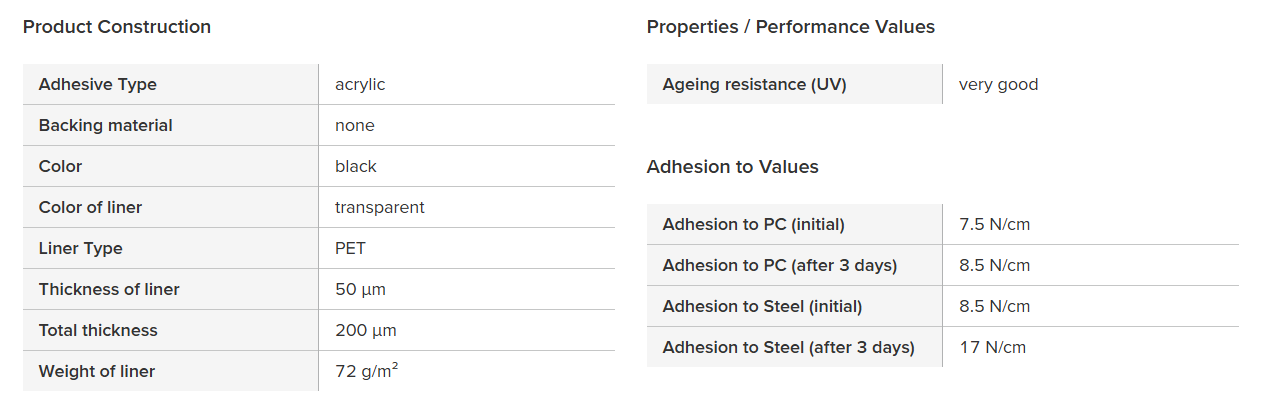Select the Adhesive Type row label

tap(97, 84)
